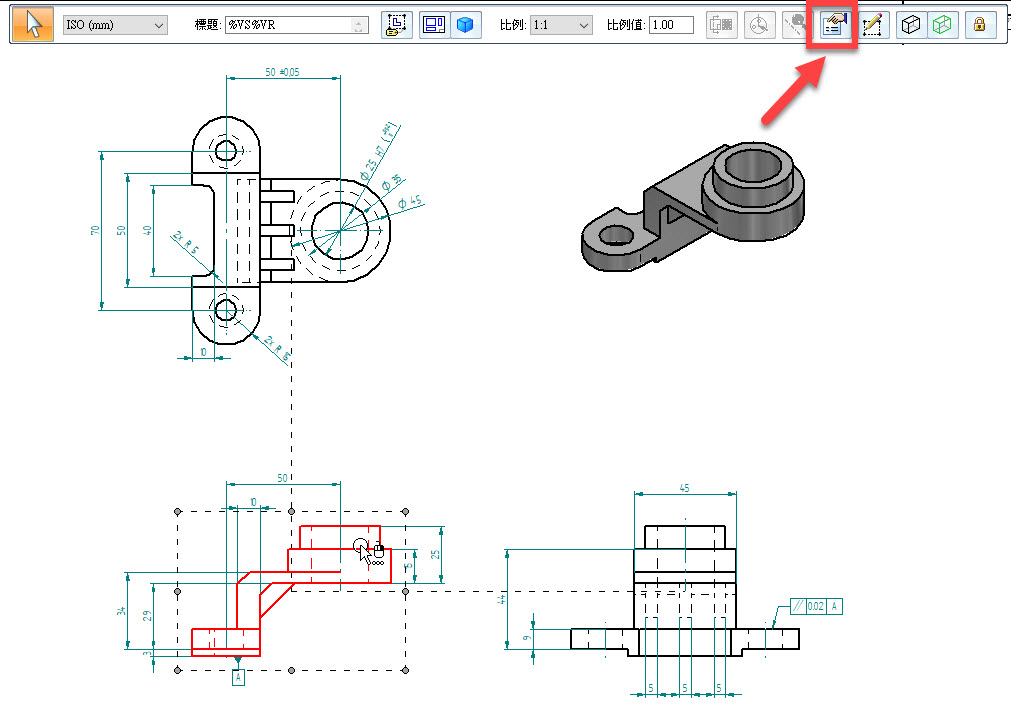Click the greyed hidden-edge display icon
Screen dimensions: 1011x710
(x=796, y=25)
